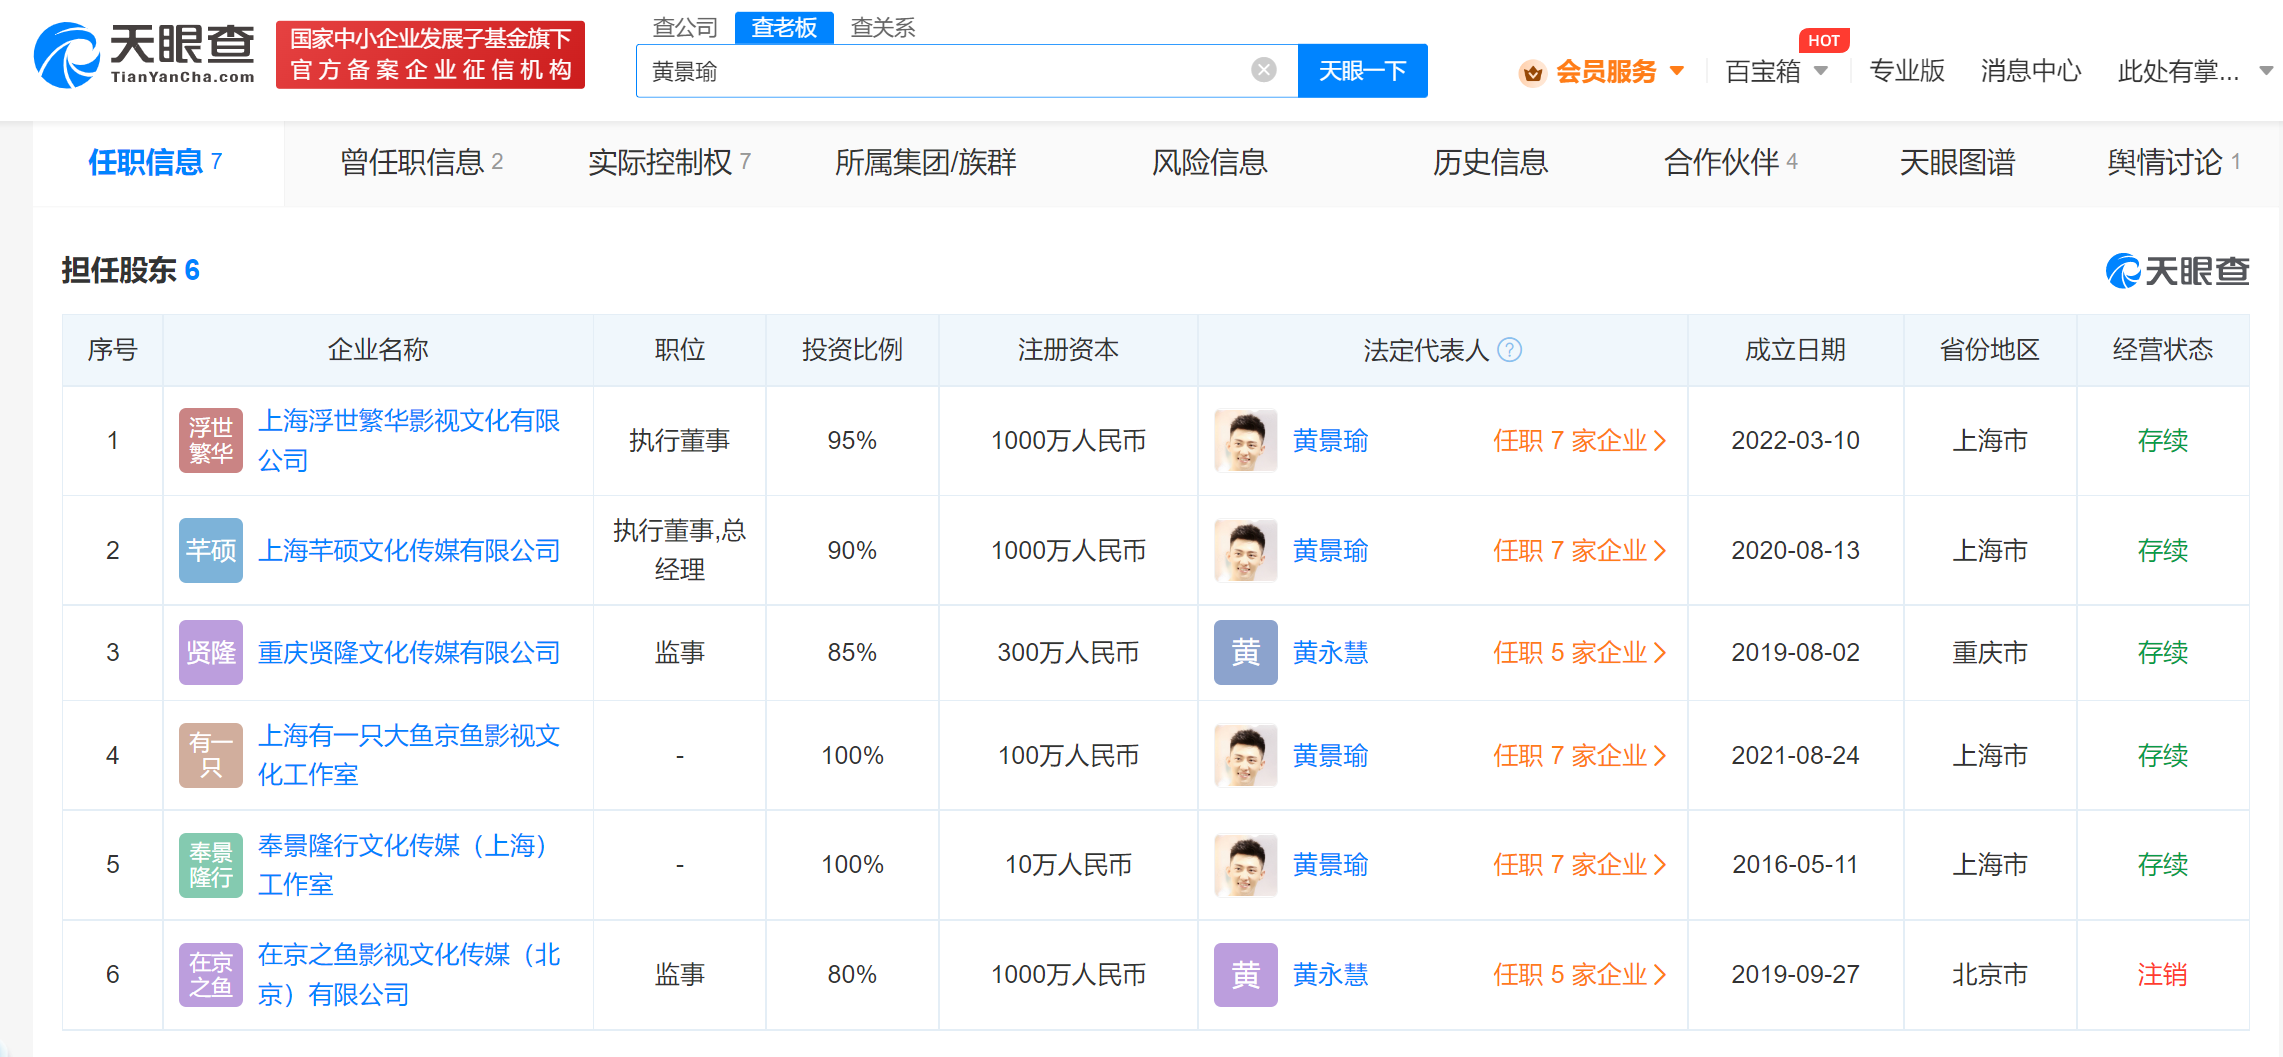The height and width of the screenshot is (1057, 2283).
Task: Click the 有一只 company logo tile
Action: [211, 755]
